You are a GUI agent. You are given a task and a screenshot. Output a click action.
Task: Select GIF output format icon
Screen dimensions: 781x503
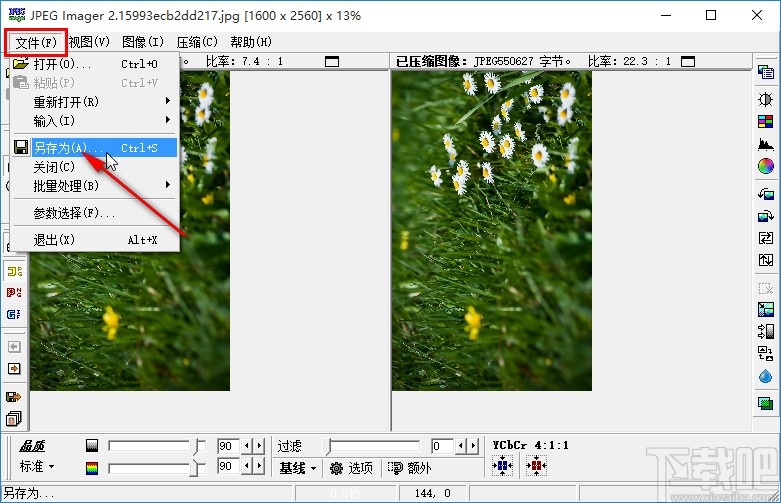point(14,314)
